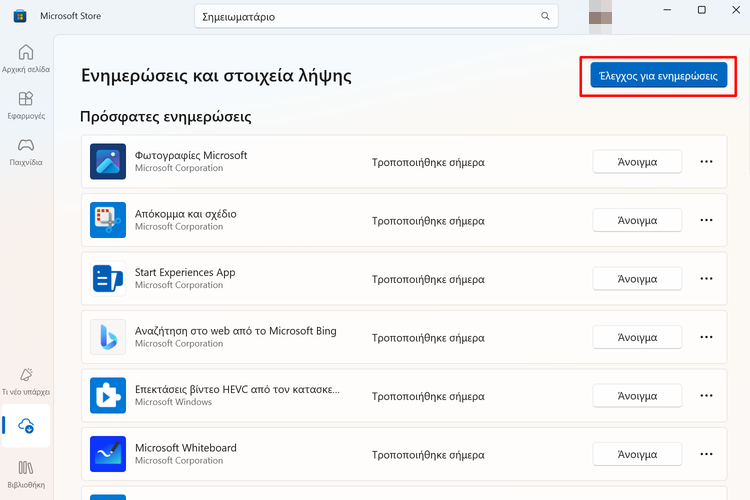Open Εφαρμογές apps section in sidebar
This screenshot has height=500, width=750.
[26, 105]
